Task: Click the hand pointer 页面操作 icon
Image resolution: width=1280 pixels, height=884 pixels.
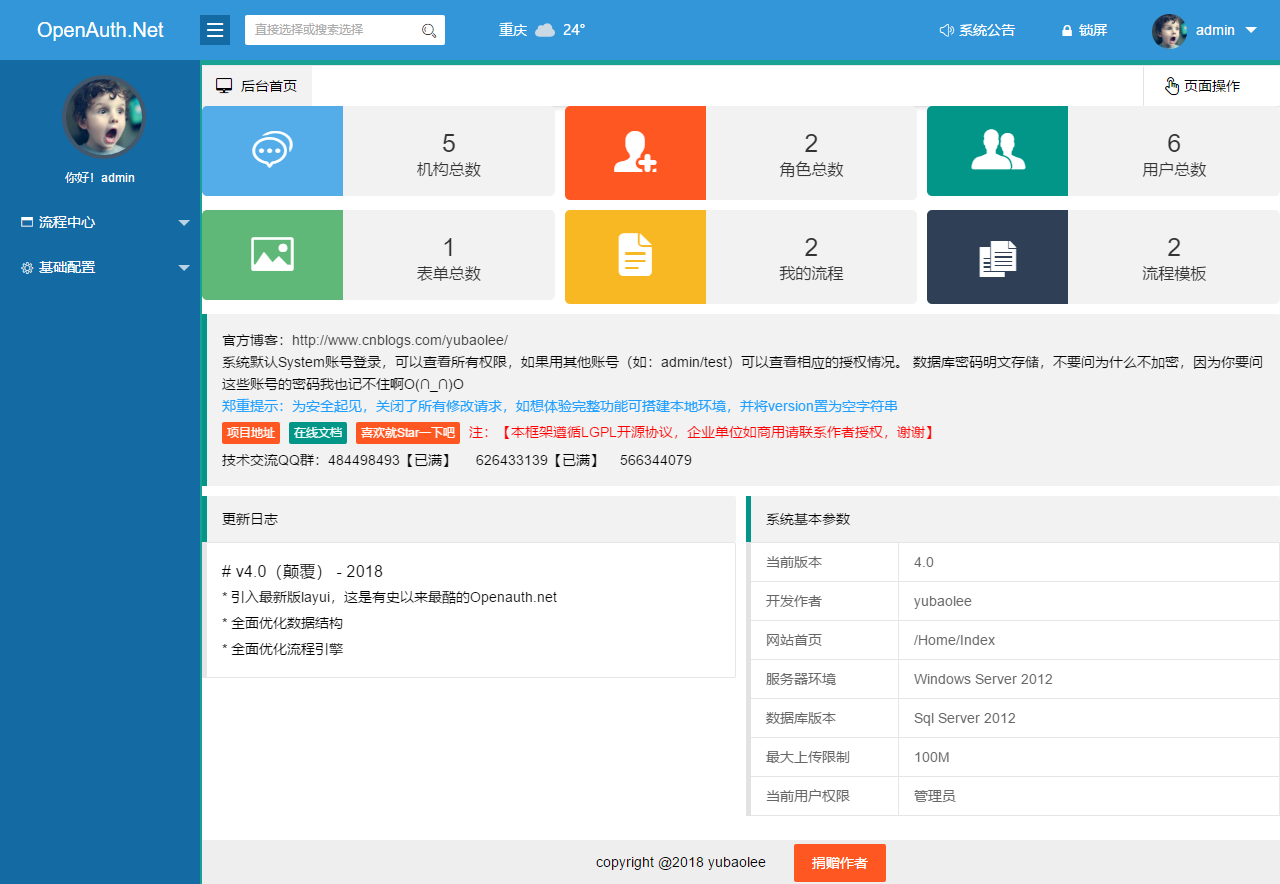Action: (1172, 86)
